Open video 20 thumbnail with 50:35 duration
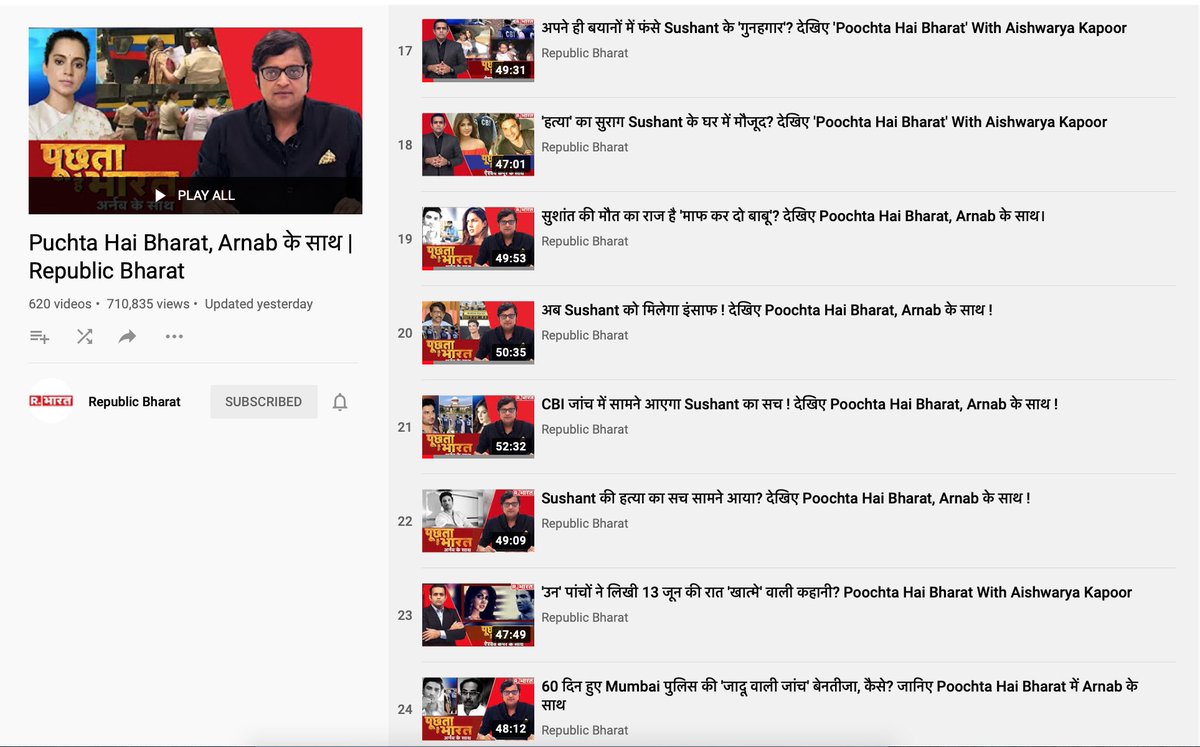Image resolution: width=1200 pixels, height=747 pixels. click(478, 332)
